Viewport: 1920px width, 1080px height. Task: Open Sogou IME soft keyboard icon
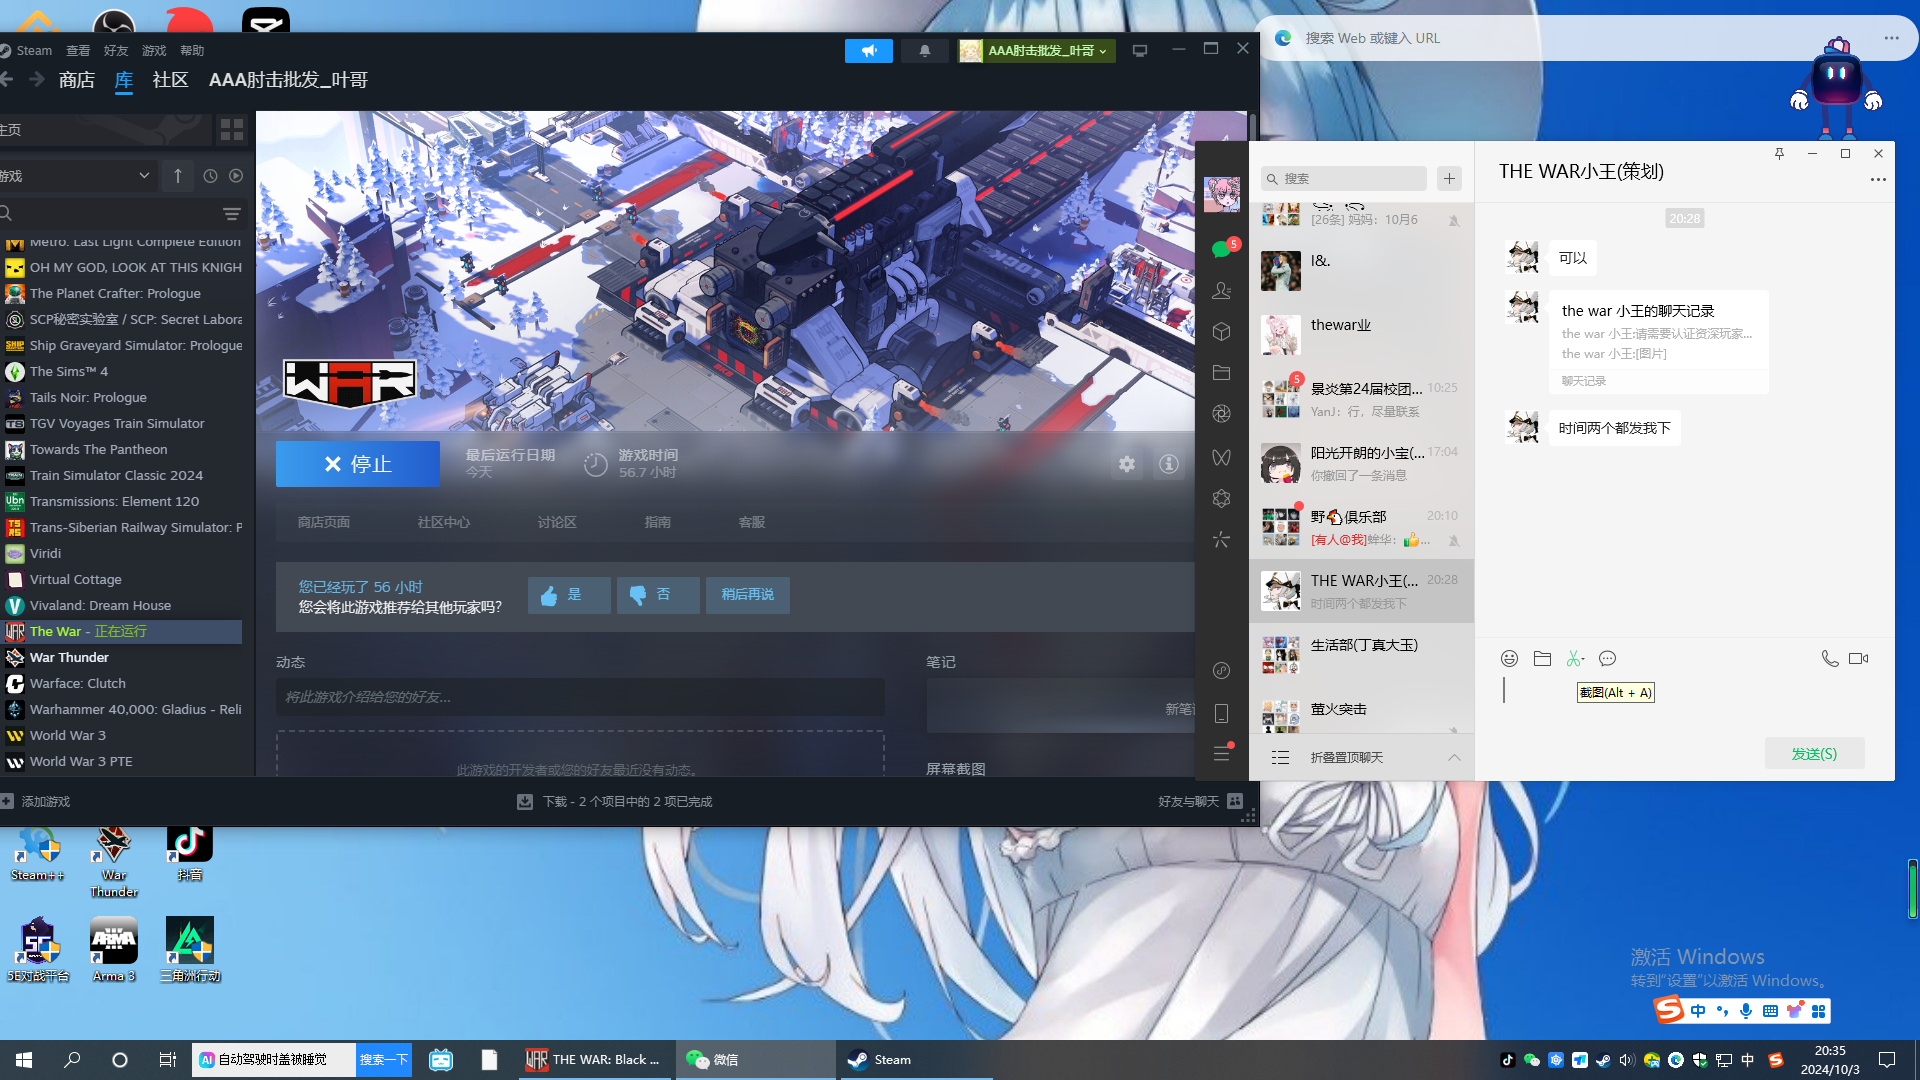[x=1770, y=1011]
